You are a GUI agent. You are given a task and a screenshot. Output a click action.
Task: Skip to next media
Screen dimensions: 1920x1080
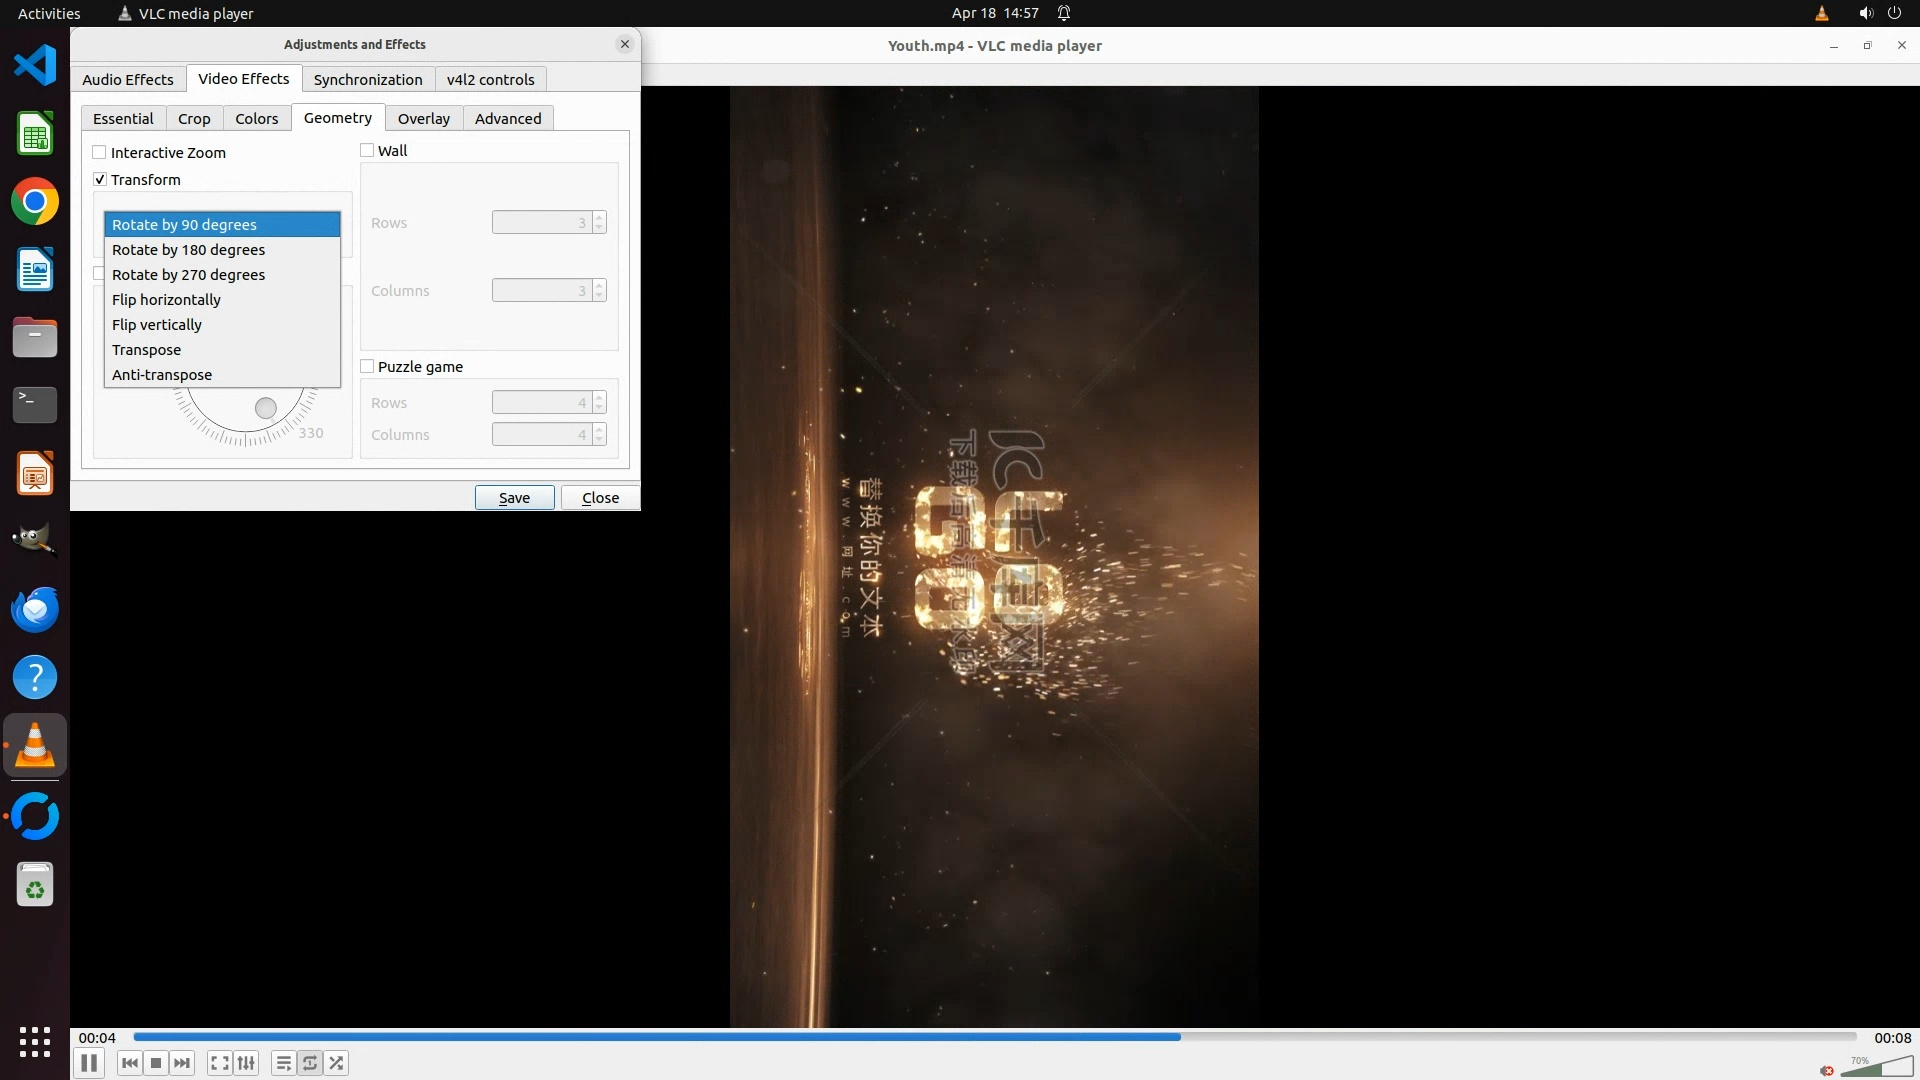[182, 1063]
